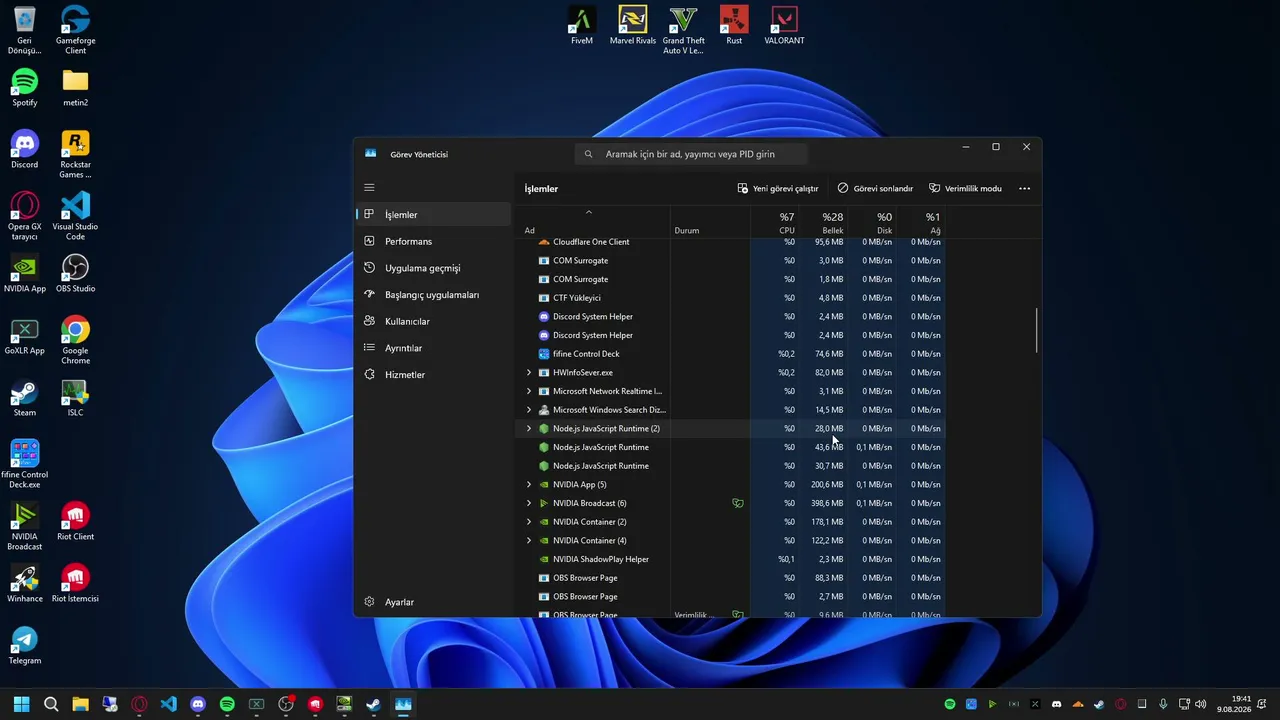1280x720 pixels.
Task: Select the NVIDIA App desktop shortcut
Action: (25, 274)
